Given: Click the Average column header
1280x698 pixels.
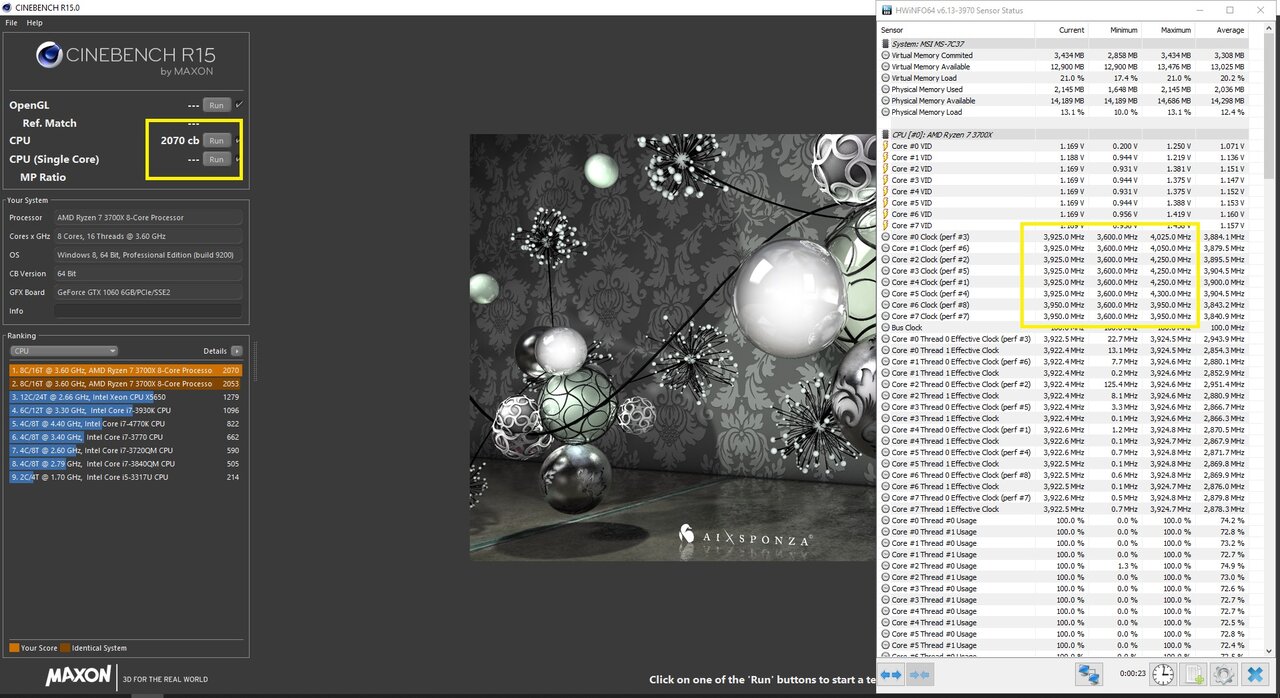Looking at the screenshot, I should pos(1230,30).
